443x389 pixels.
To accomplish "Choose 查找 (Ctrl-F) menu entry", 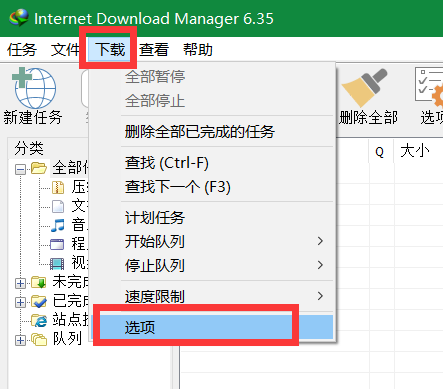I will click(x=213, y=163).
